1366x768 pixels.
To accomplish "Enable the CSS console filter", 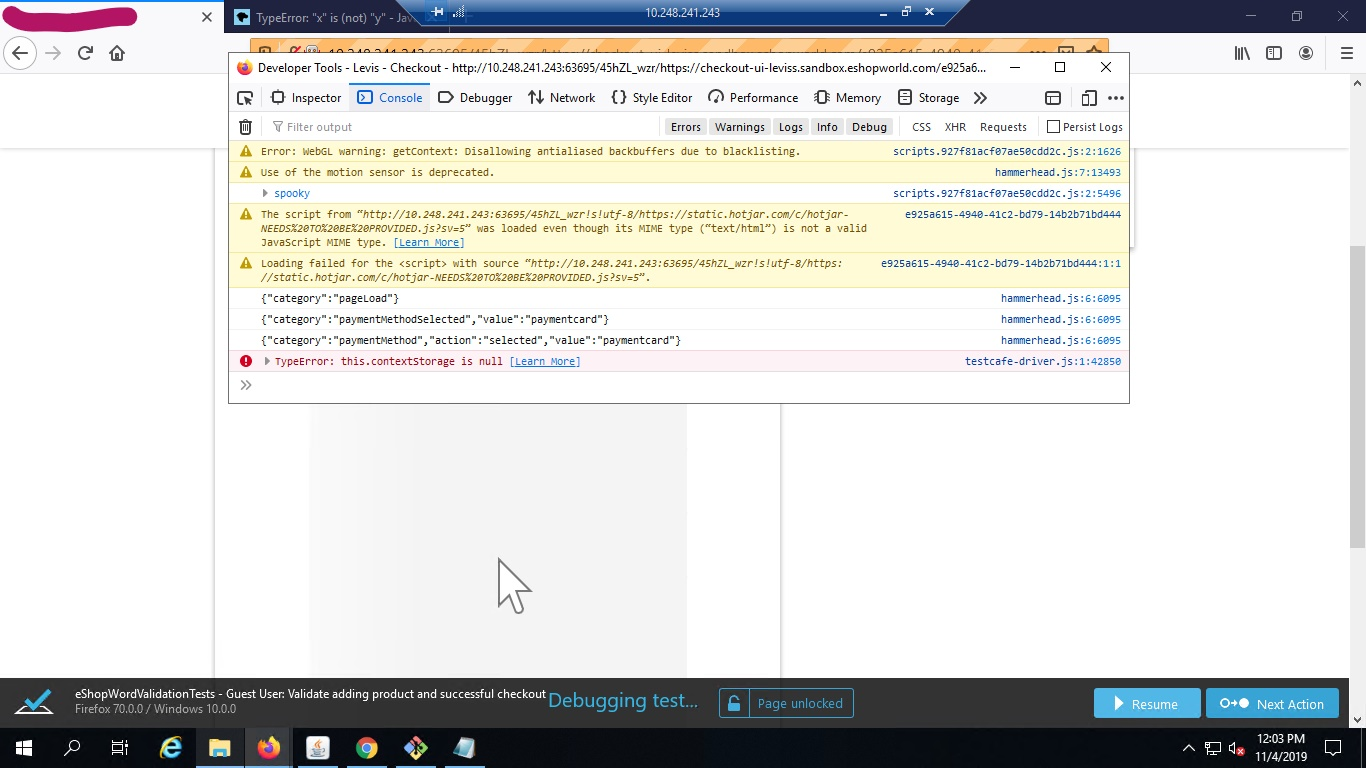I will tap(921, 127).
